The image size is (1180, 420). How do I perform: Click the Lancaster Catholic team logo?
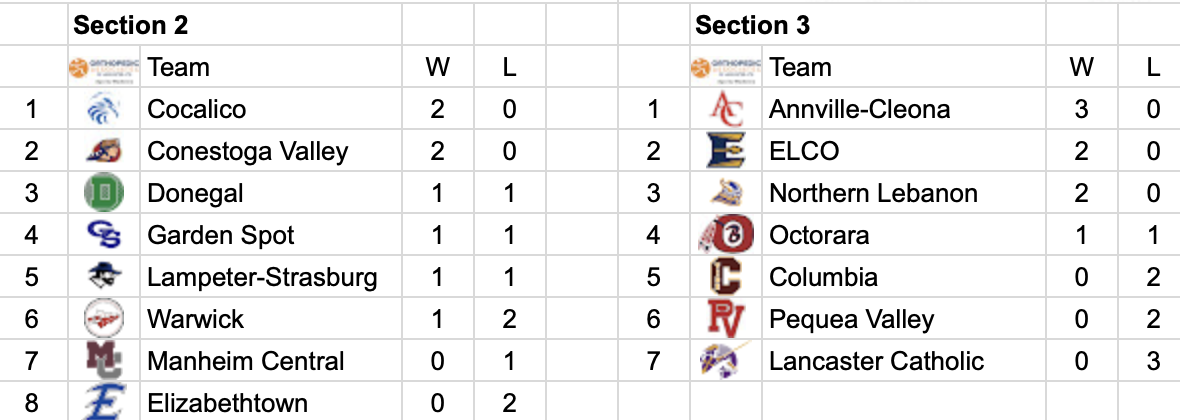[725, 360]
